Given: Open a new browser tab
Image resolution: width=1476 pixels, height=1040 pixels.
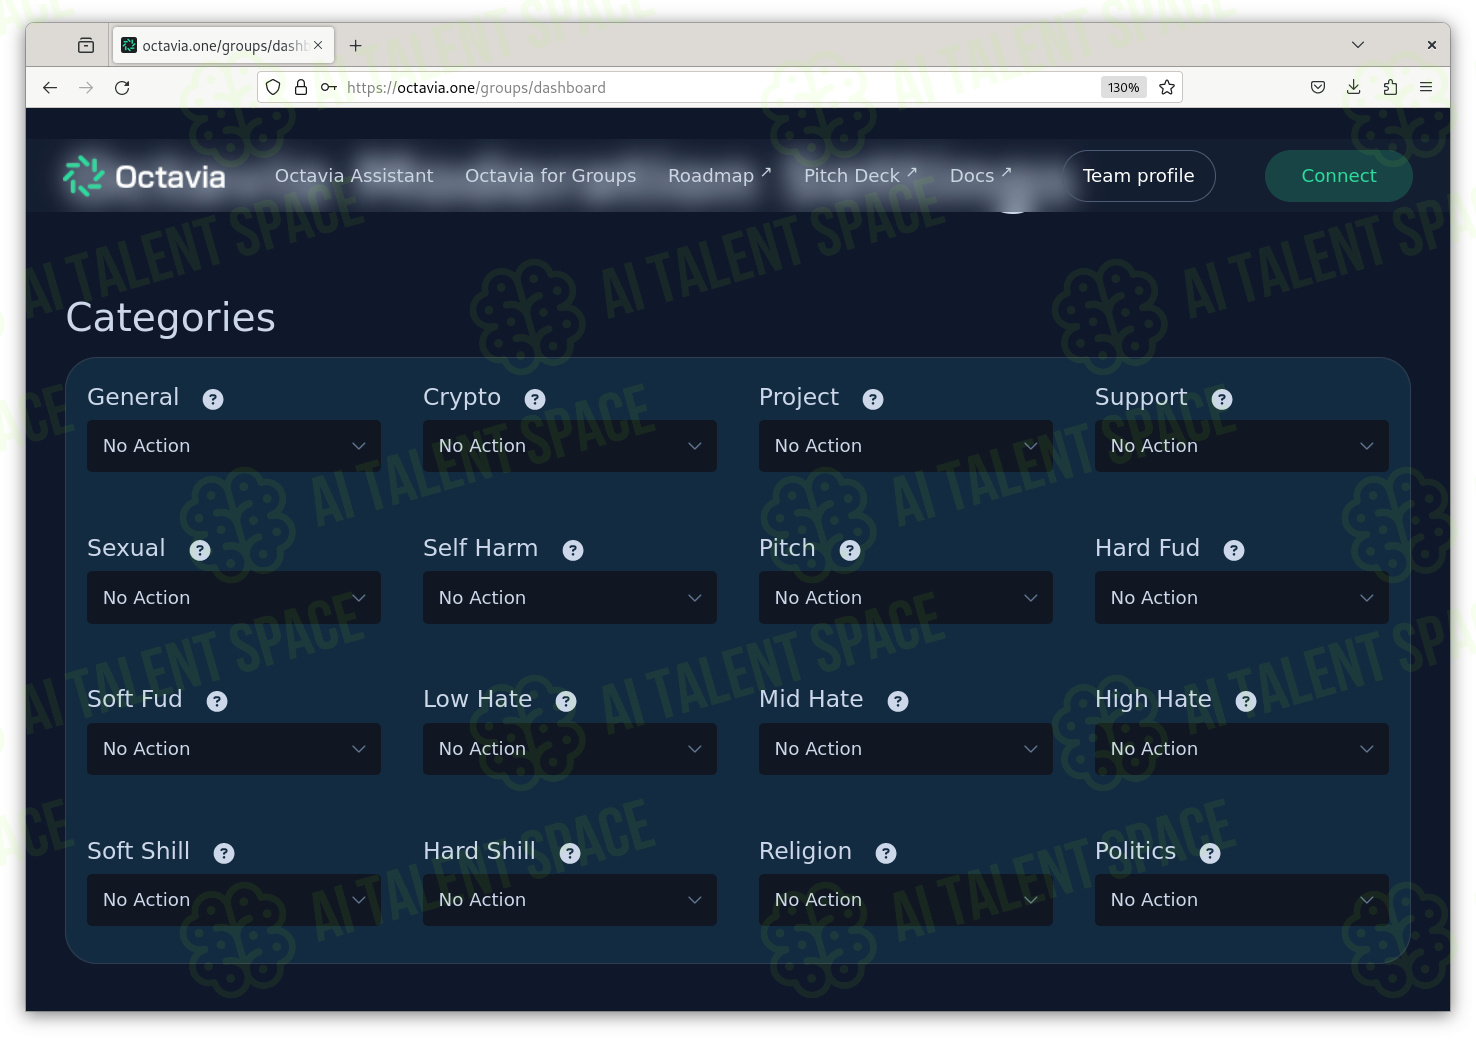Looking at the screenshot, I should coord(355,45).
